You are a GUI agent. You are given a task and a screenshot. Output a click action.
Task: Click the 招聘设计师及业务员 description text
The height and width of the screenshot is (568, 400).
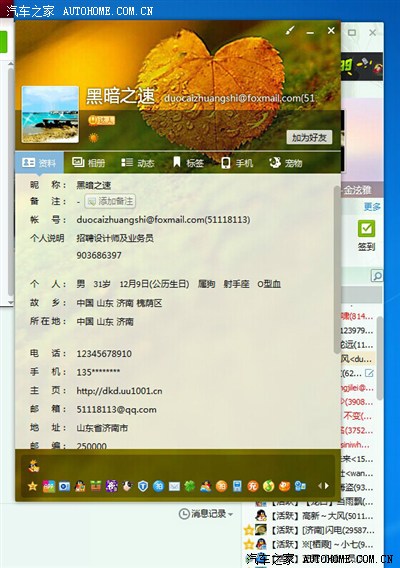[115, 238]
